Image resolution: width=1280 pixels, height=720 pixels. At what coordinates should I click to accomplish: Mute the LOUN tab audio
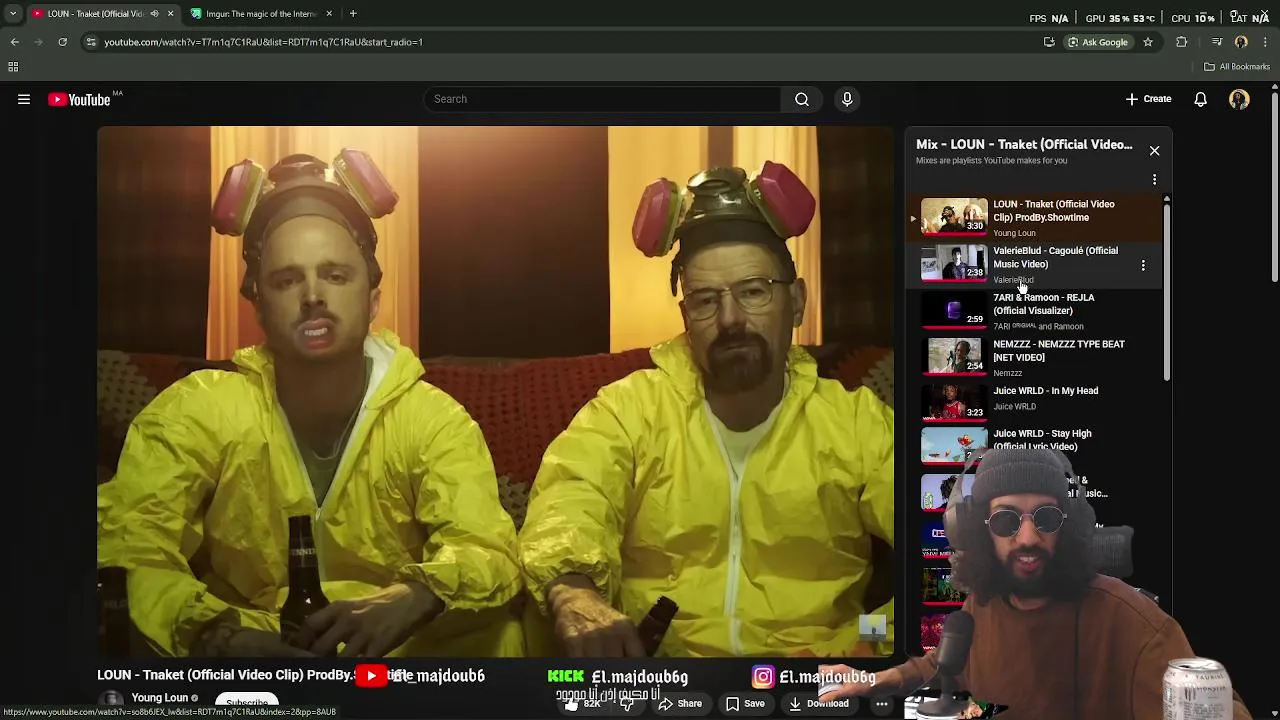tap(154, 14)
